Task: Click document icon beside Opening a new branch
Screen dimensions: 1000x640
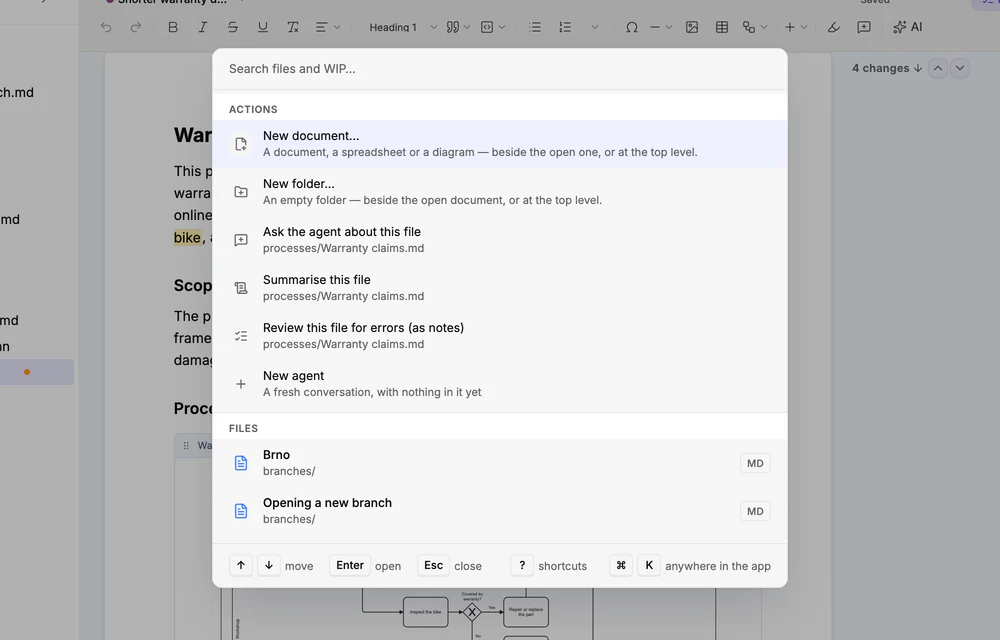Action: (240, 511)
